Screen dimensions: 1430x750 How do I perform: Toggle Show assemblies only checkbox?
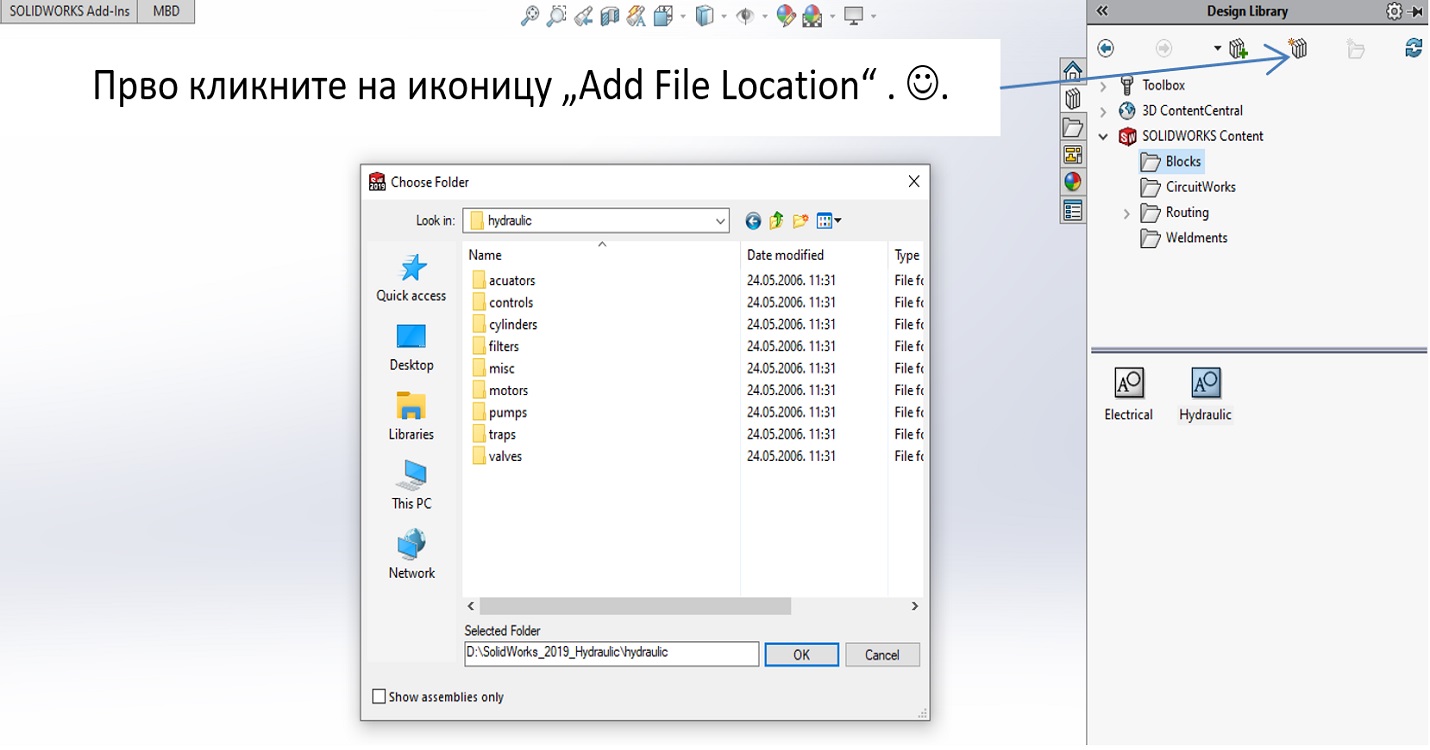379,697
